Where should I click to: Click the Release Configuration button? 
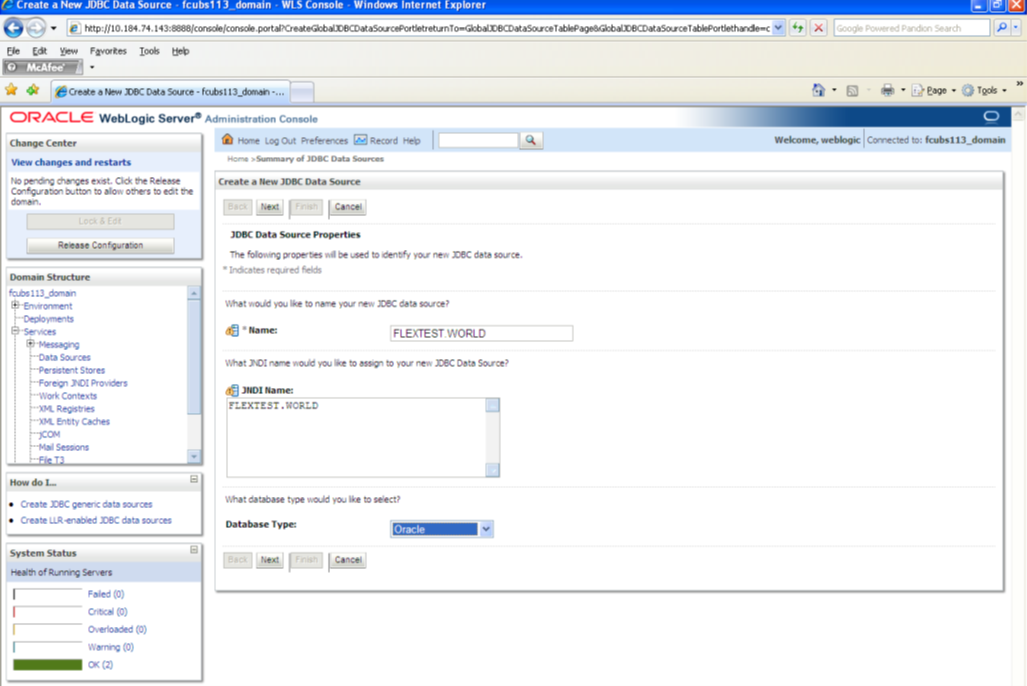click(x=100, y=245)
